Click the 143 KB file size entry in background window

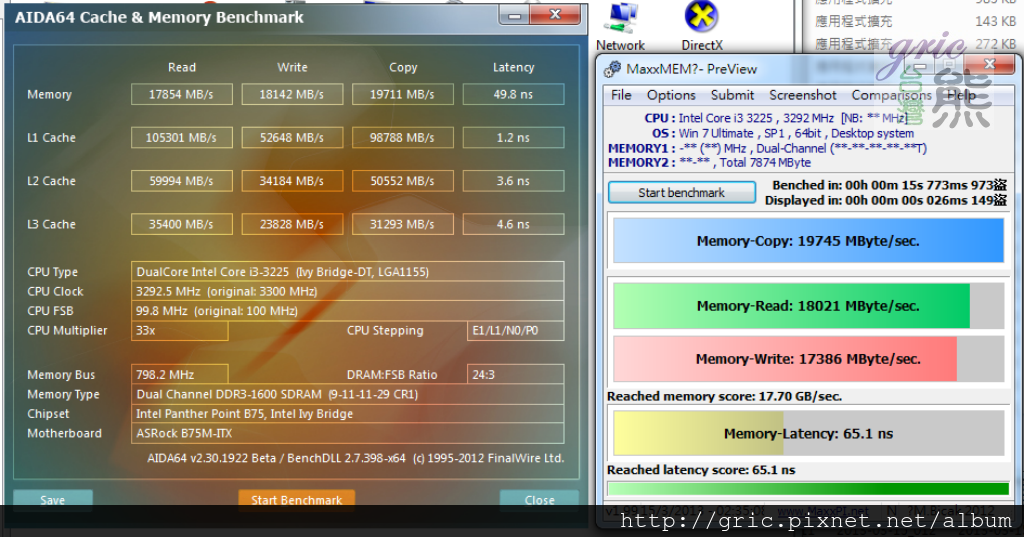pyautogui.click(x=995, y=22)
